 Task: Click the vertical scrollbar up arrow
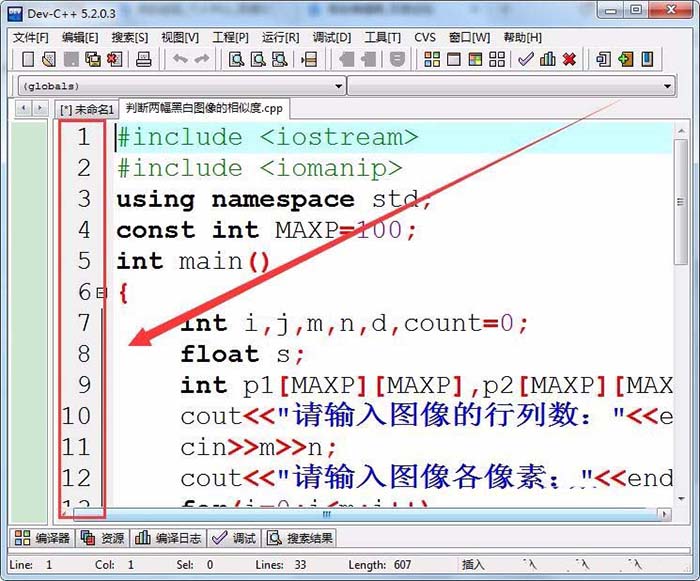click(x=681, y=131)
